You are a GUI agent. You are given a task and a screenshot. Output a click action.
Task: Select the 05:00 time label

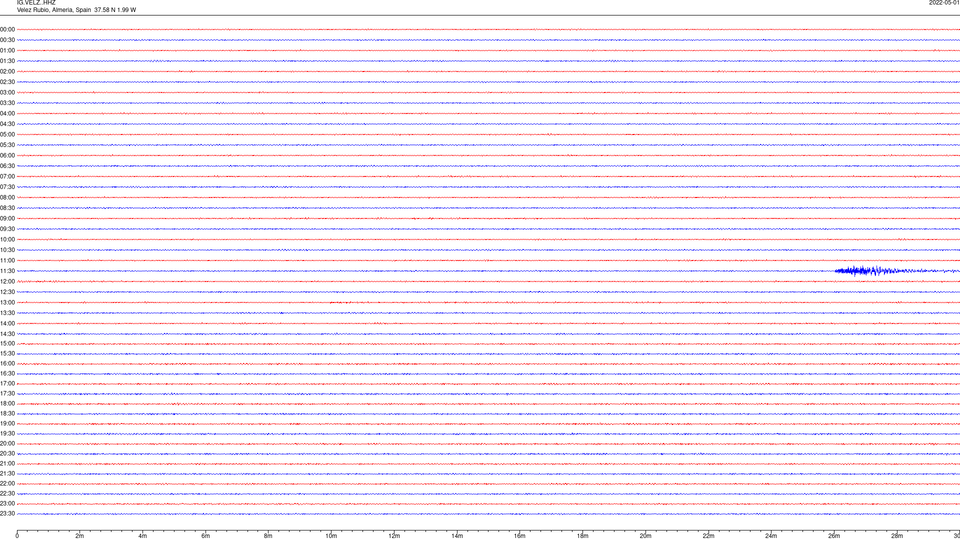(7, 134)
